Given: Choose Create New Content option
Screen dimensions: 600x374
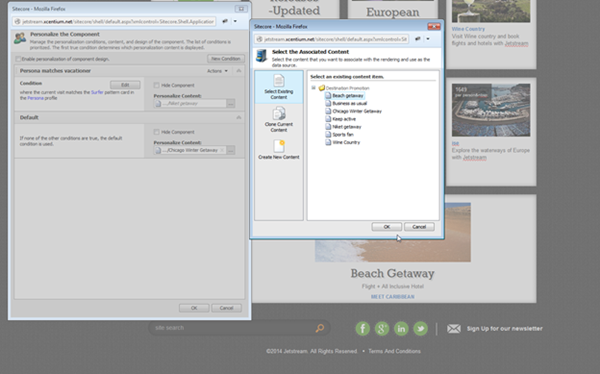Looking at the screenshot, I should pos(279,150).
